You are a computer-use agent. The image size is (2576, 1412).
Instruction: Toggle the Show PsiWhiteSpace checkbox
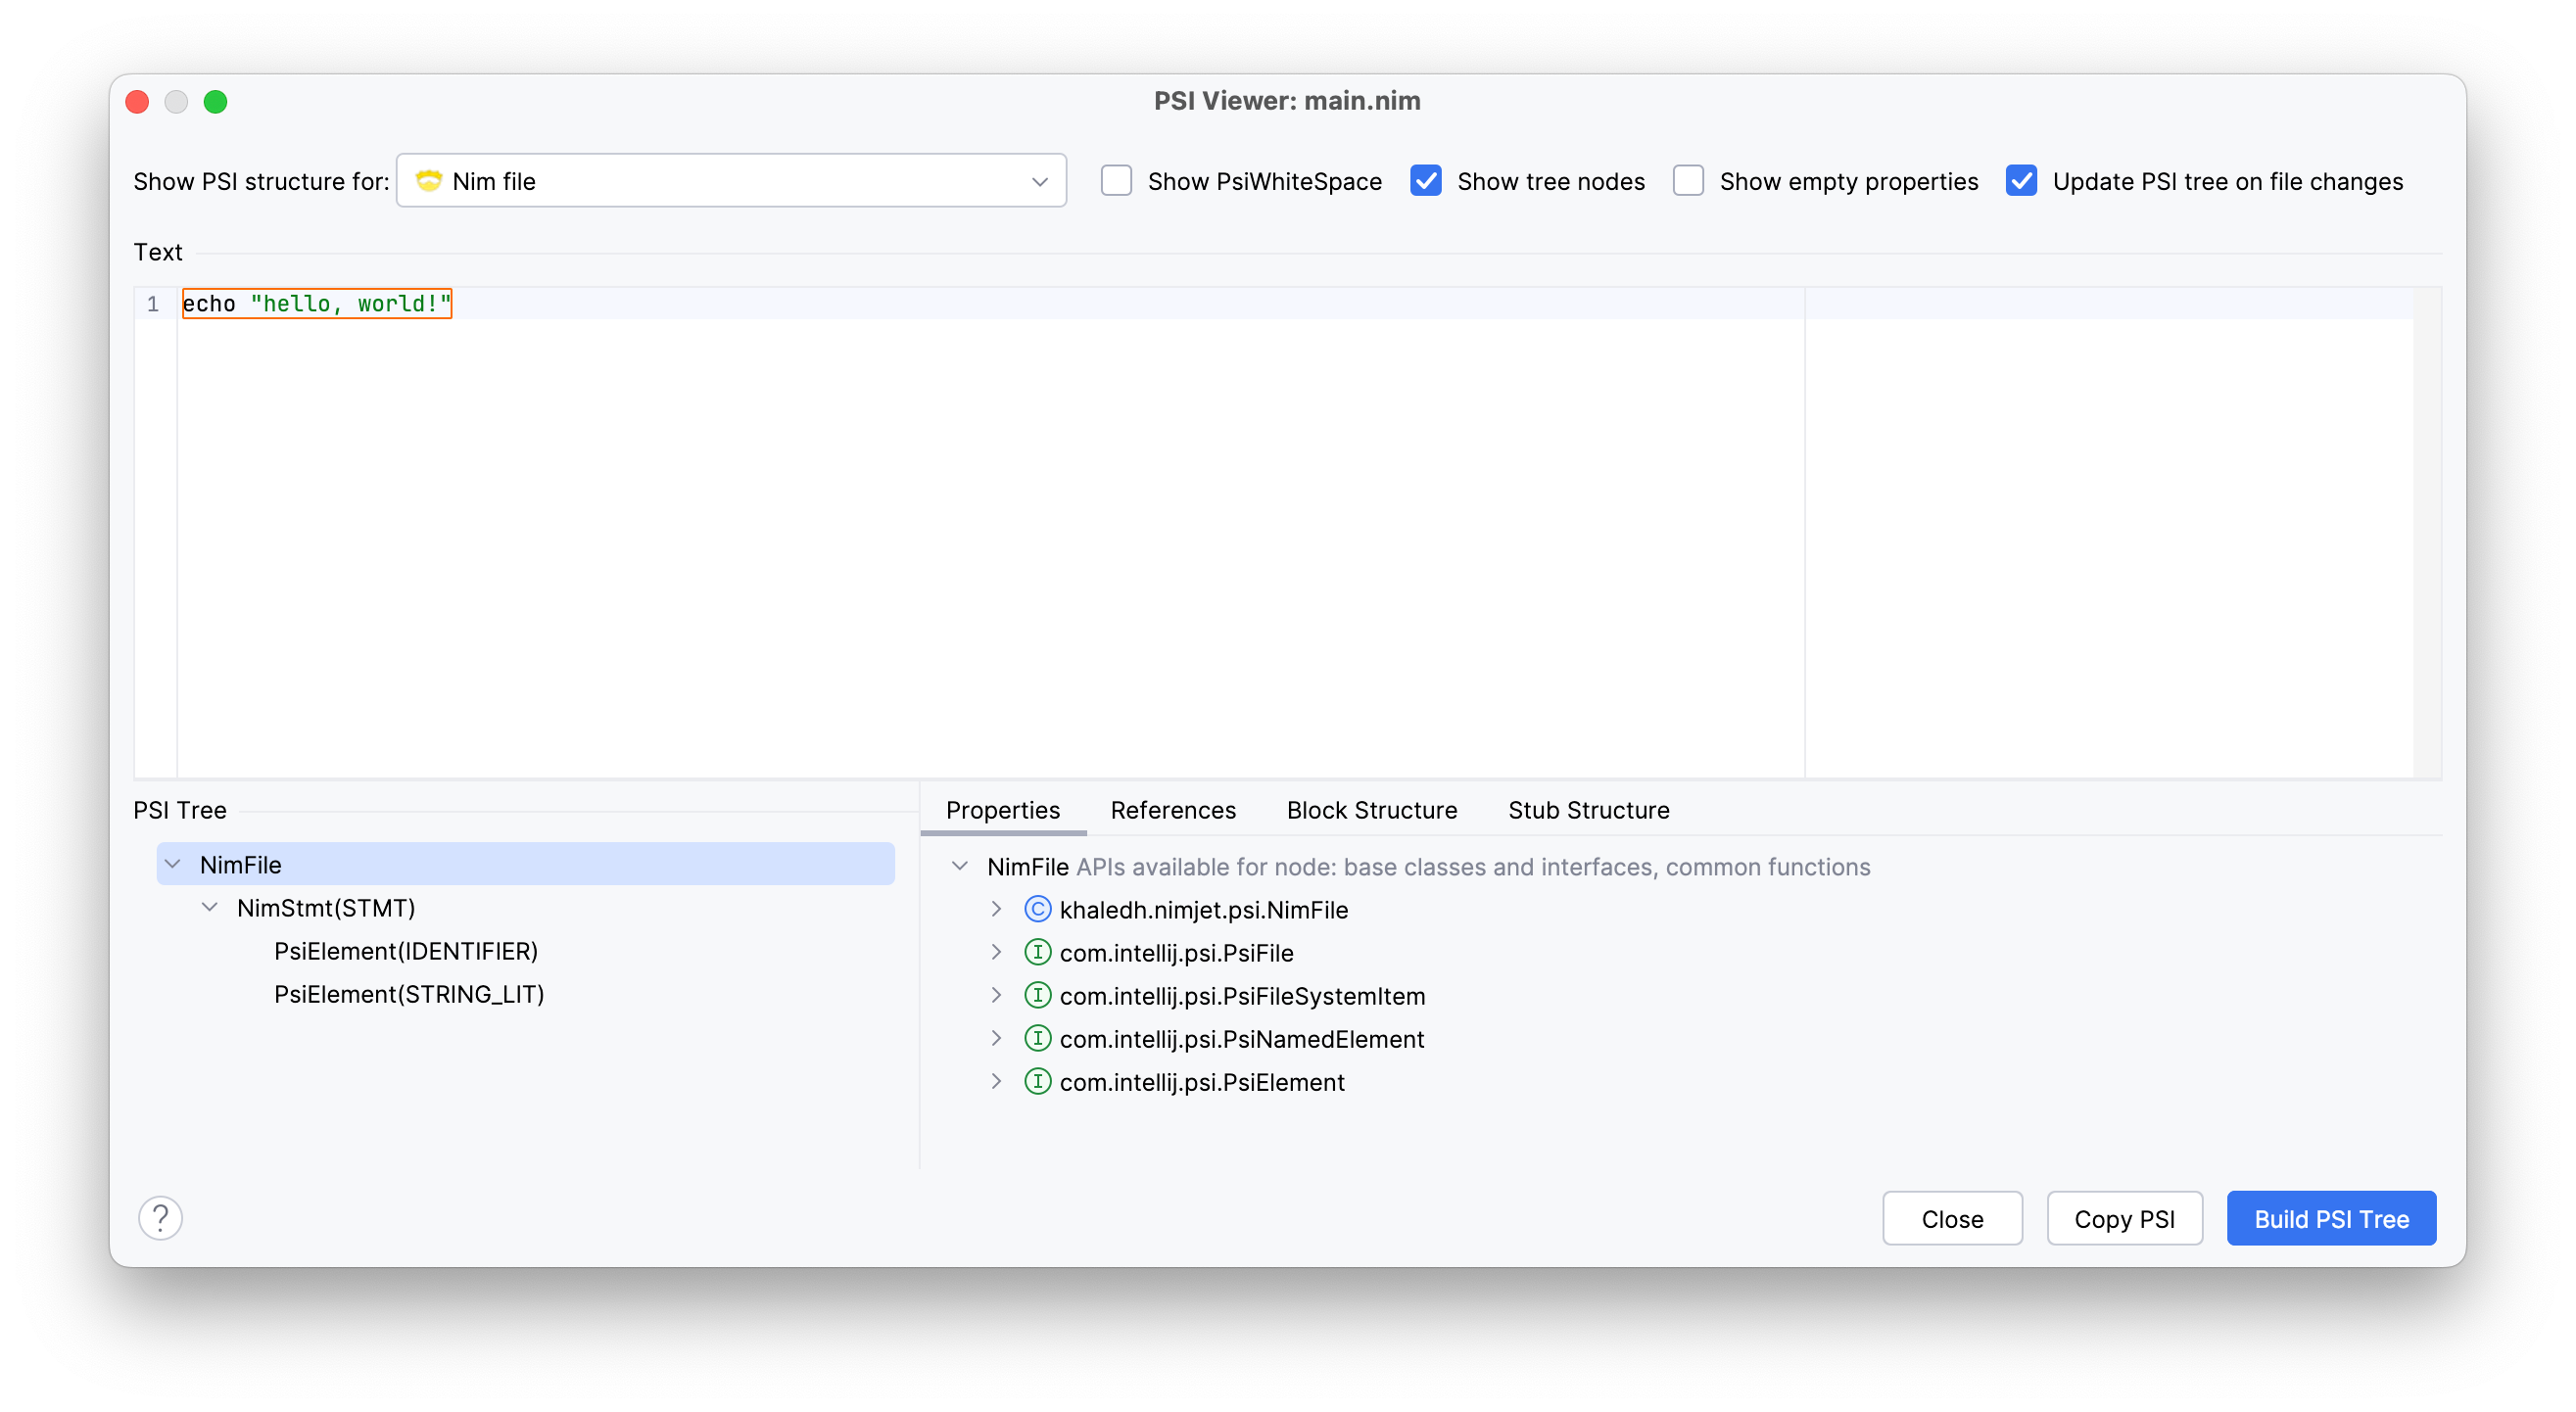click(1115, 181)
